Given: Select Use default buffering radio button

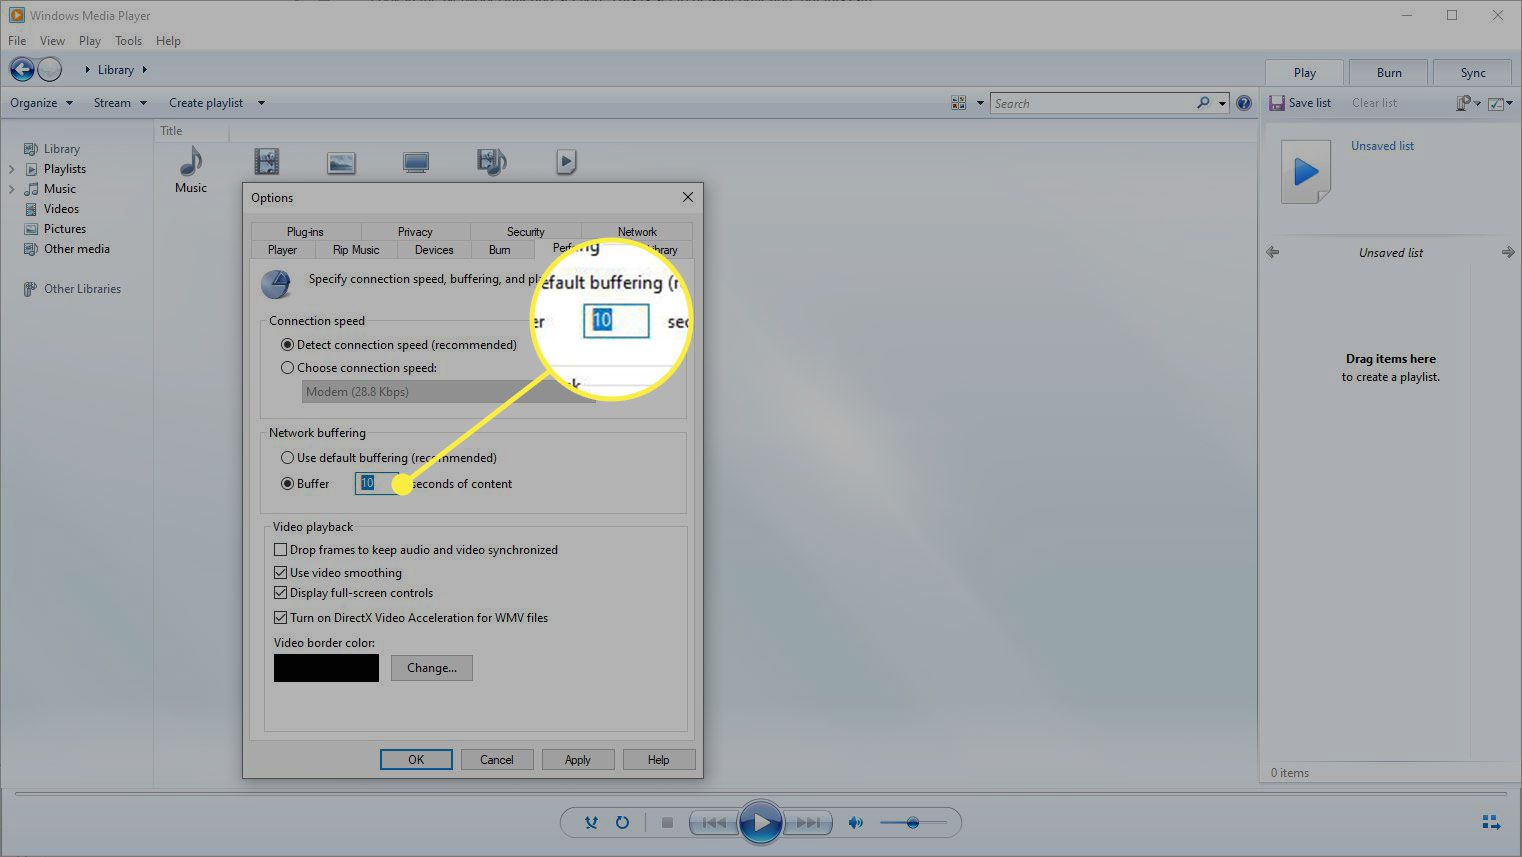Looking at the screenshot, I should 288,457.
